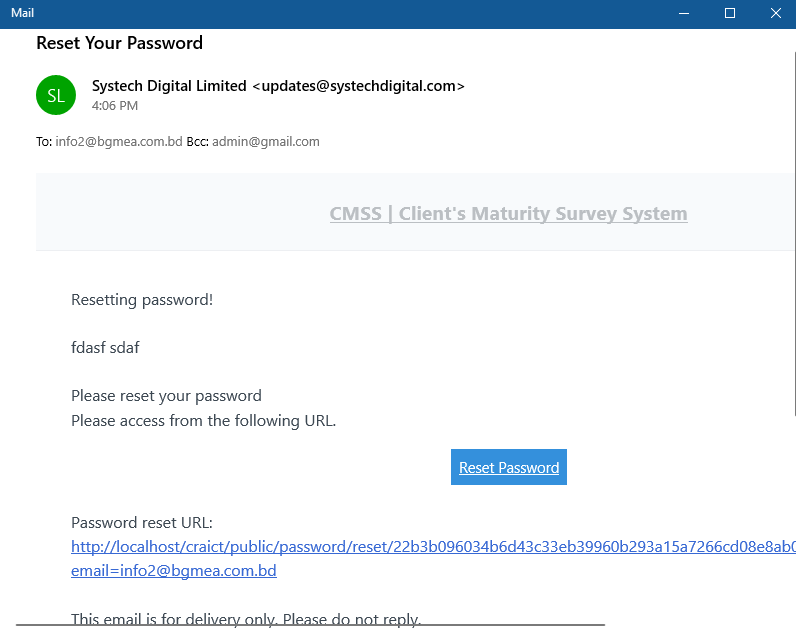
Task: Click the Mail title in the title bar
Action: pyautogui.click(x=23, y=13)
